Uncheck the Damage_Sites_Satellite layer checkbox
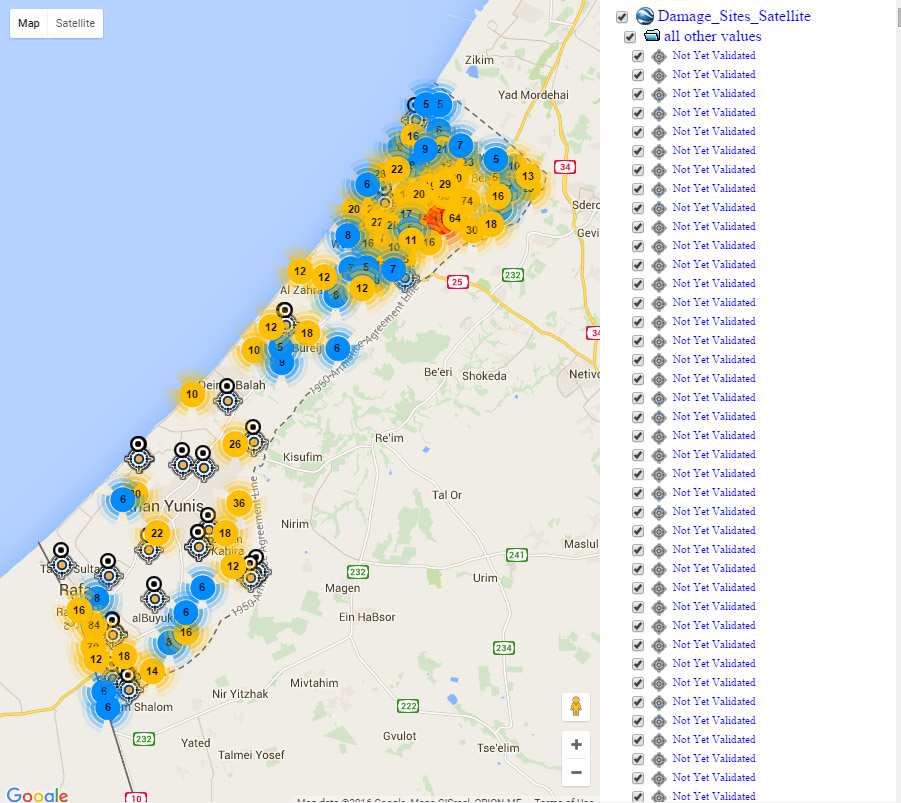Image resolution: width=901 pixels, height=803 pixels. (622, 16)
